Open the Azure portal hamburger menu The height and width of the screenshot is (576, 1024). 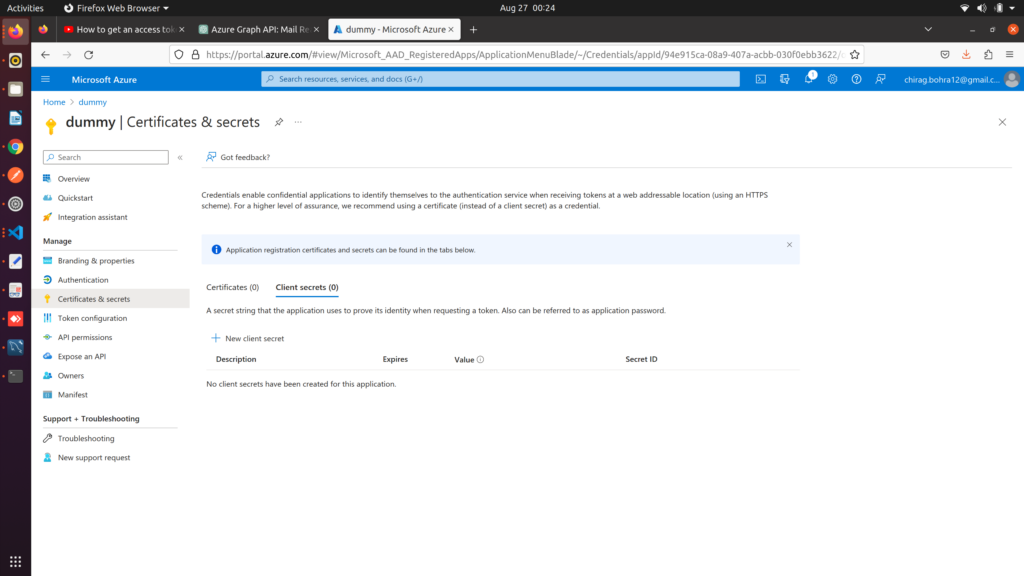pos(45,79)
